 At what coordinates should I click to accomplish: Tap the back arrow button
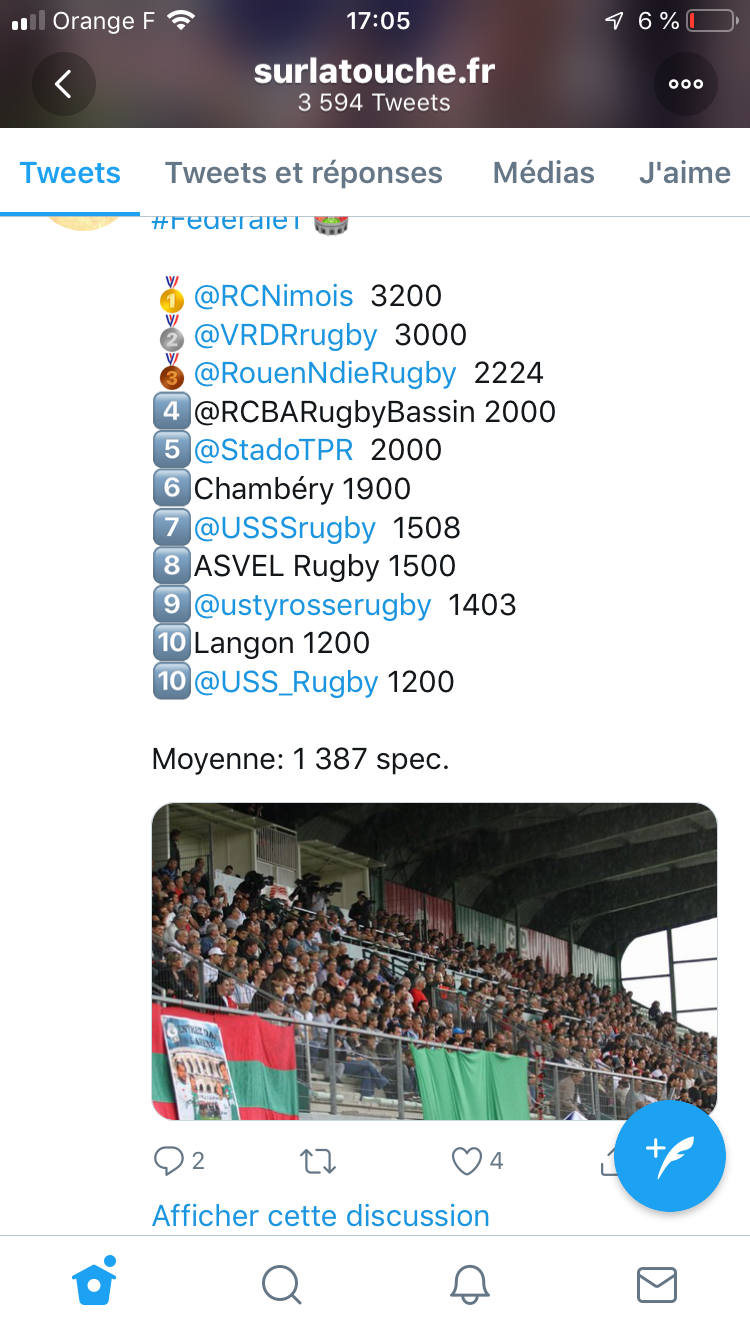click(64, 84)
